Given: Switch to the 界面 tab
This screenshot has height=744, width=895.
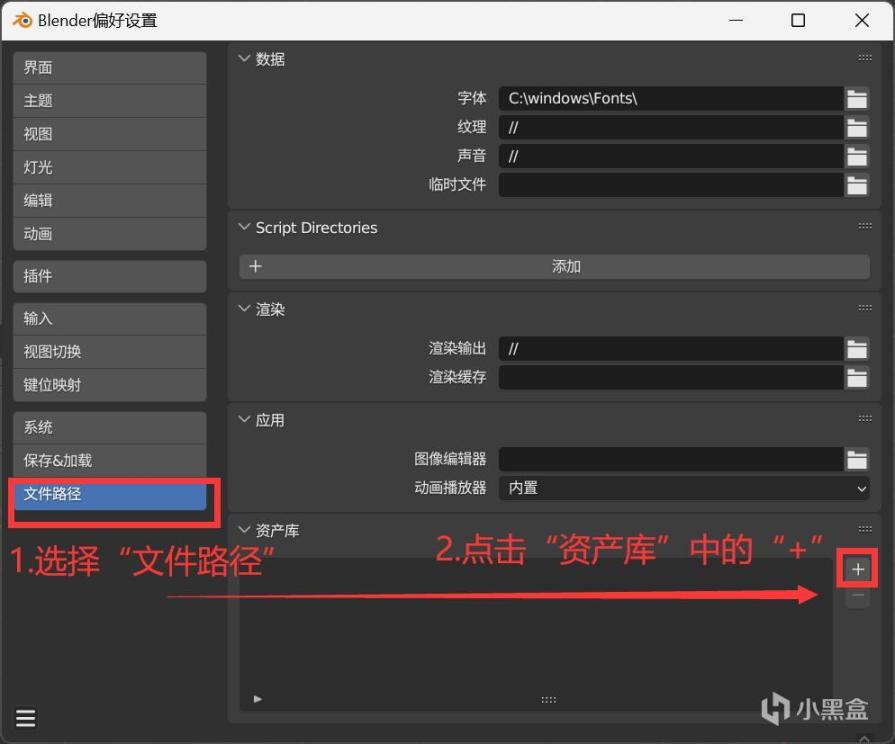Looking at the screenshot, I should pos(110,68).
